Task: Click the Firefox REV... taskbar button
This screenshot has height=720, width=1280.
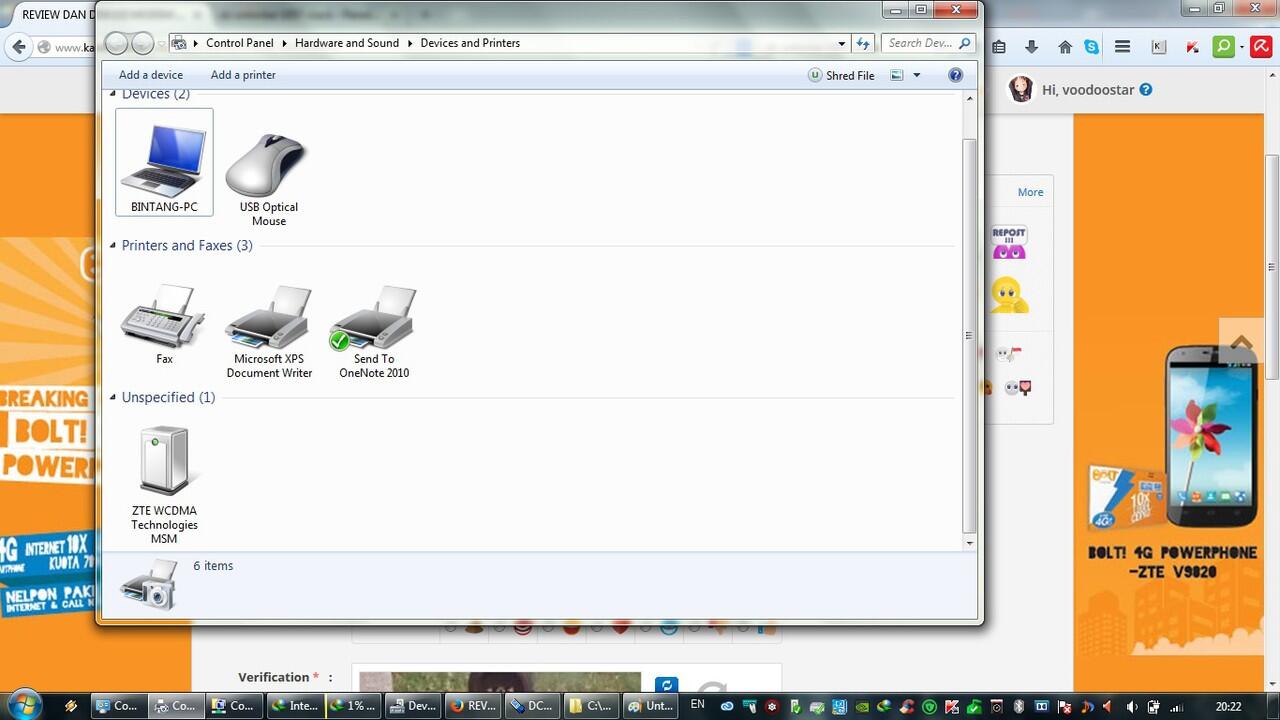Action: point(472,705)
